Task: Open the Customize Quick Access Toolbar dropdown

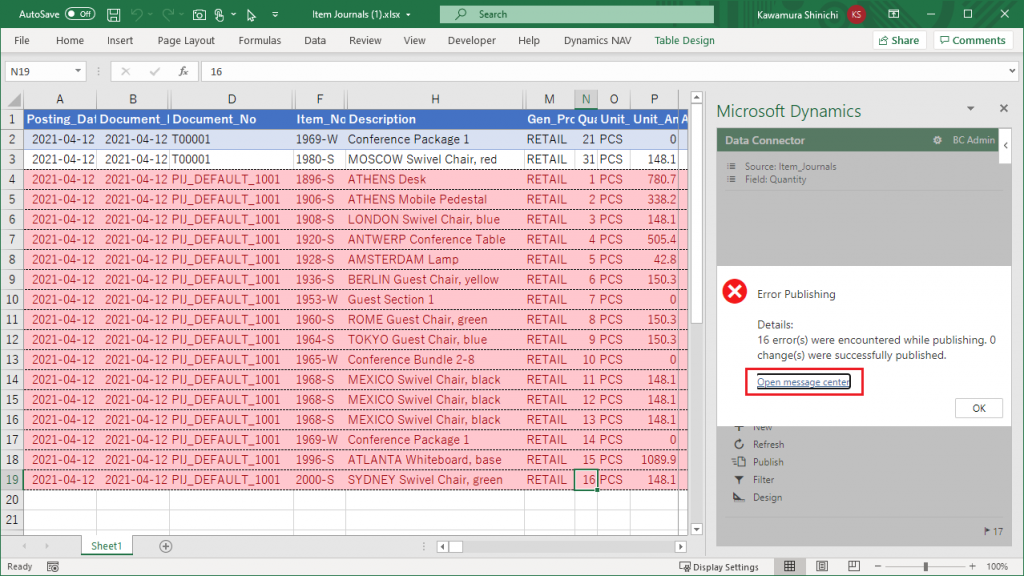Action: pyautogui.click(x=275, y=14)
